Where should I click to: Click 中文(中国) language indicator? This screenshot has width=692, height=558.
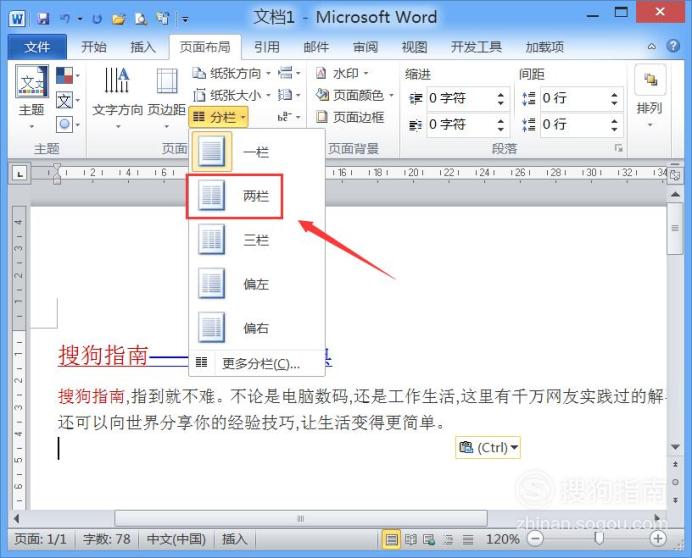click(177, 539)
